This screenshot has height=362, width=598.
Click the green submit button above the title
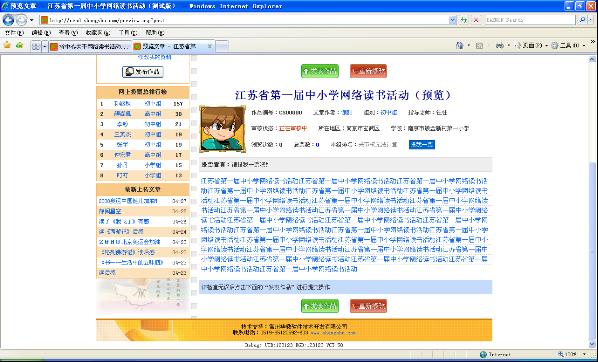tap(320, 71)
